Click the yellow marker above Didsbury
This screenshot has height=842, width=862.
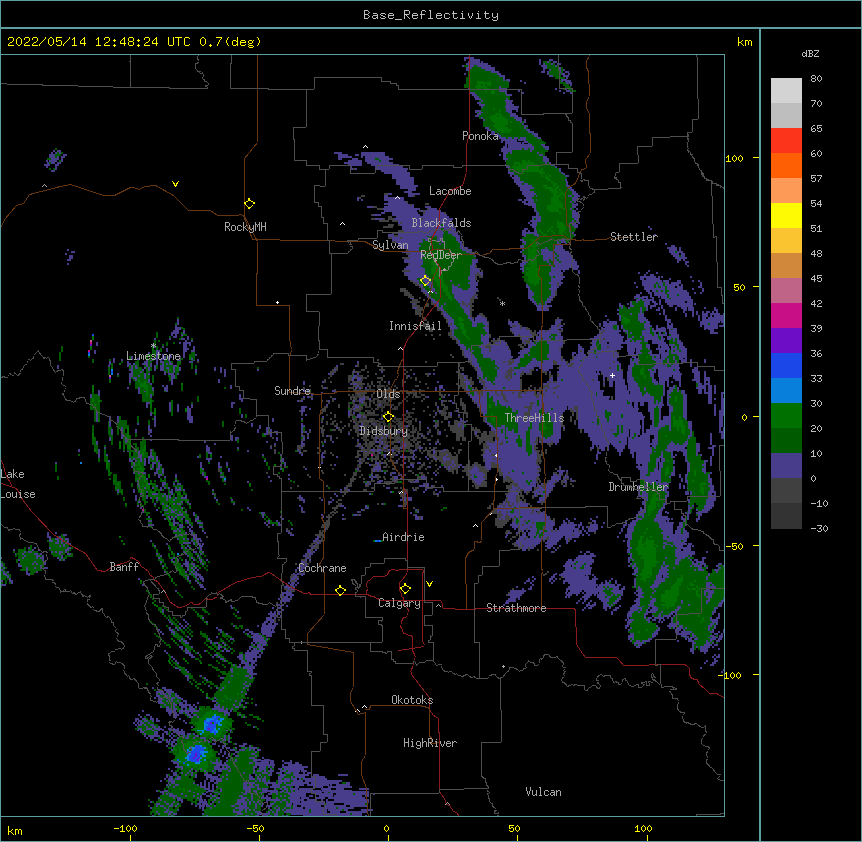coord(388,417)
